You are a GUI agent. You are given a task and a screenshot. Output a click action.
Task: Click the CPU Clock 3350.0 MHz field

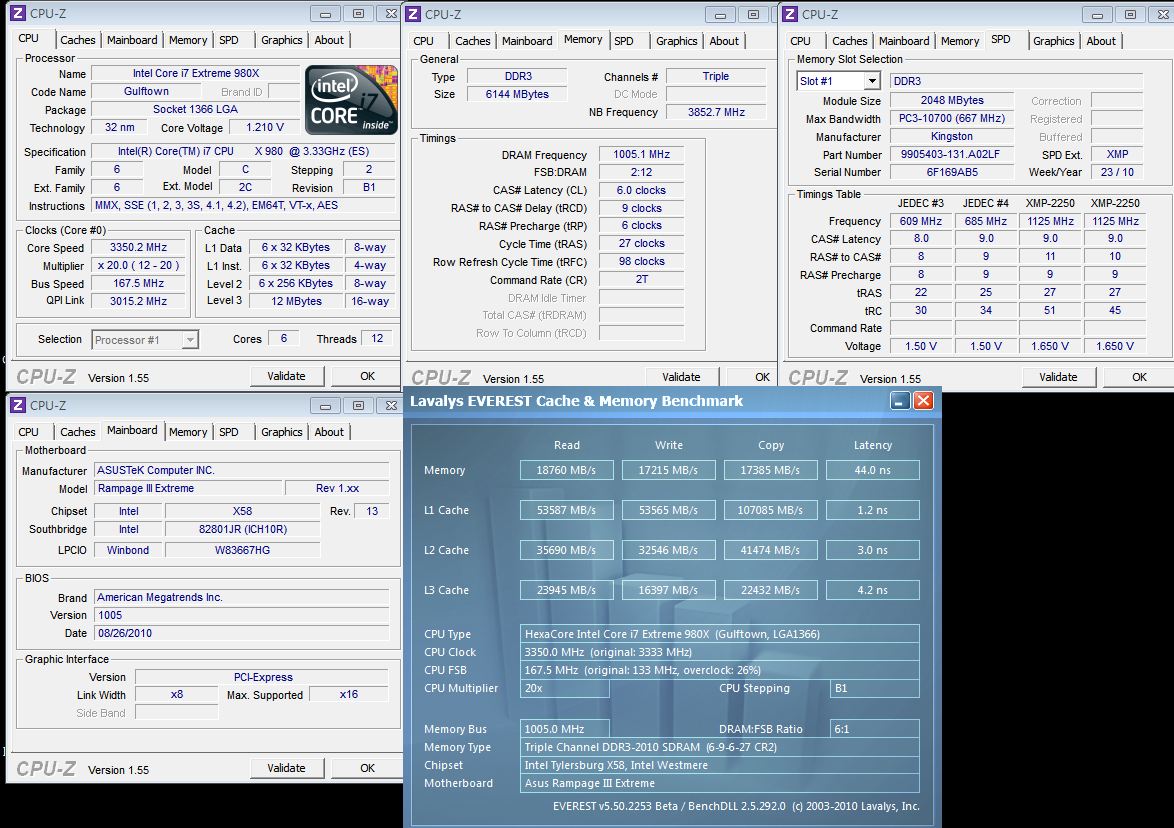(x=720, y=652)
